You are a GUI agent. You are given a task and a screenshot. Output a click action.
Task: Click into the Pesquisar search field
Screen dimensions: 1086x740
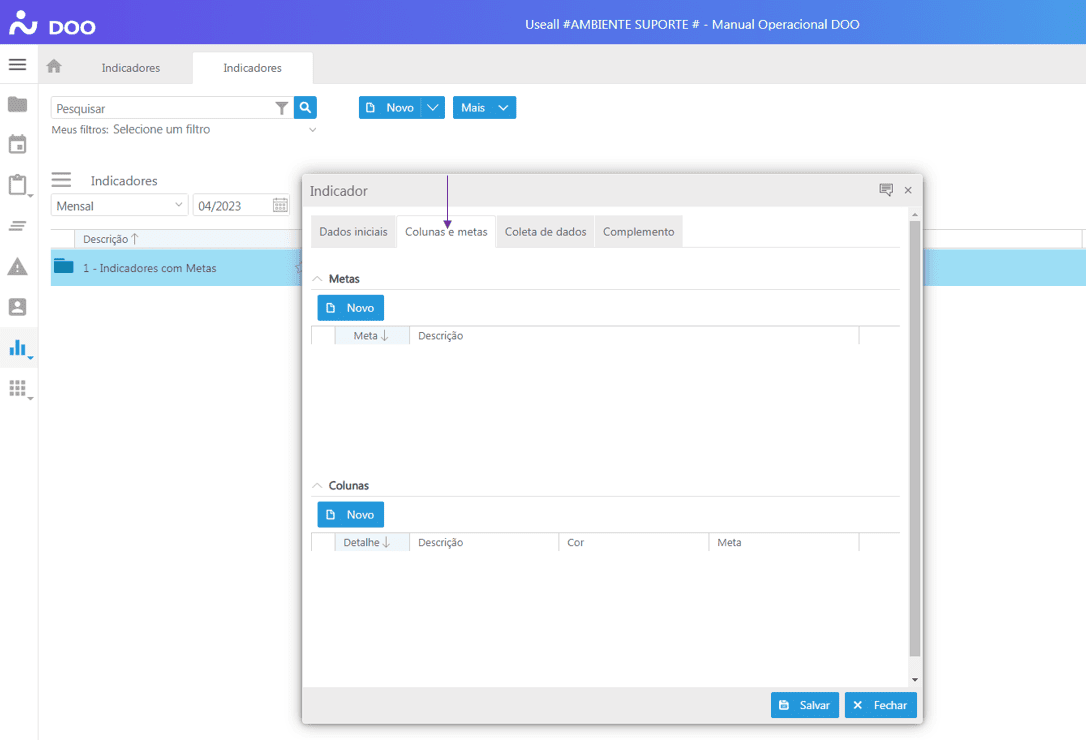160,108
